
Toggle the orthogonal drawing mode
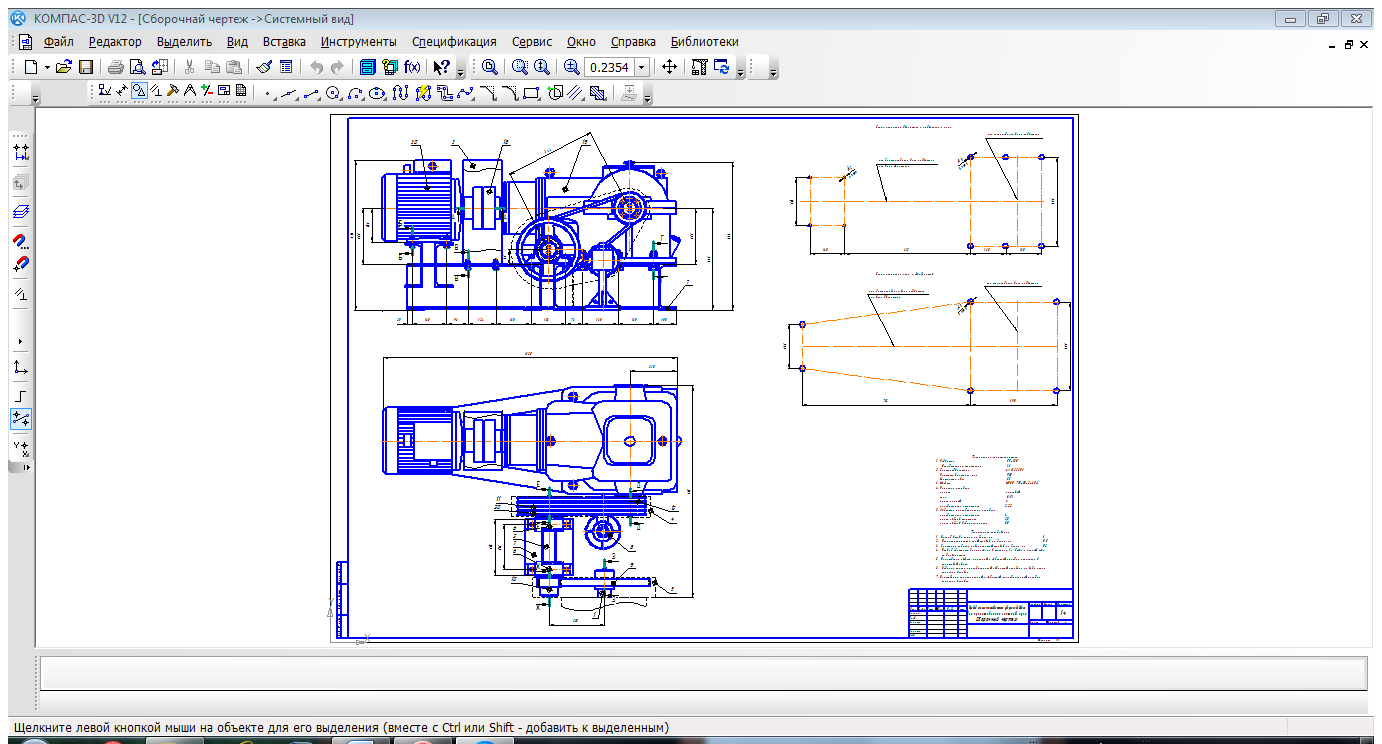(21, 396)
